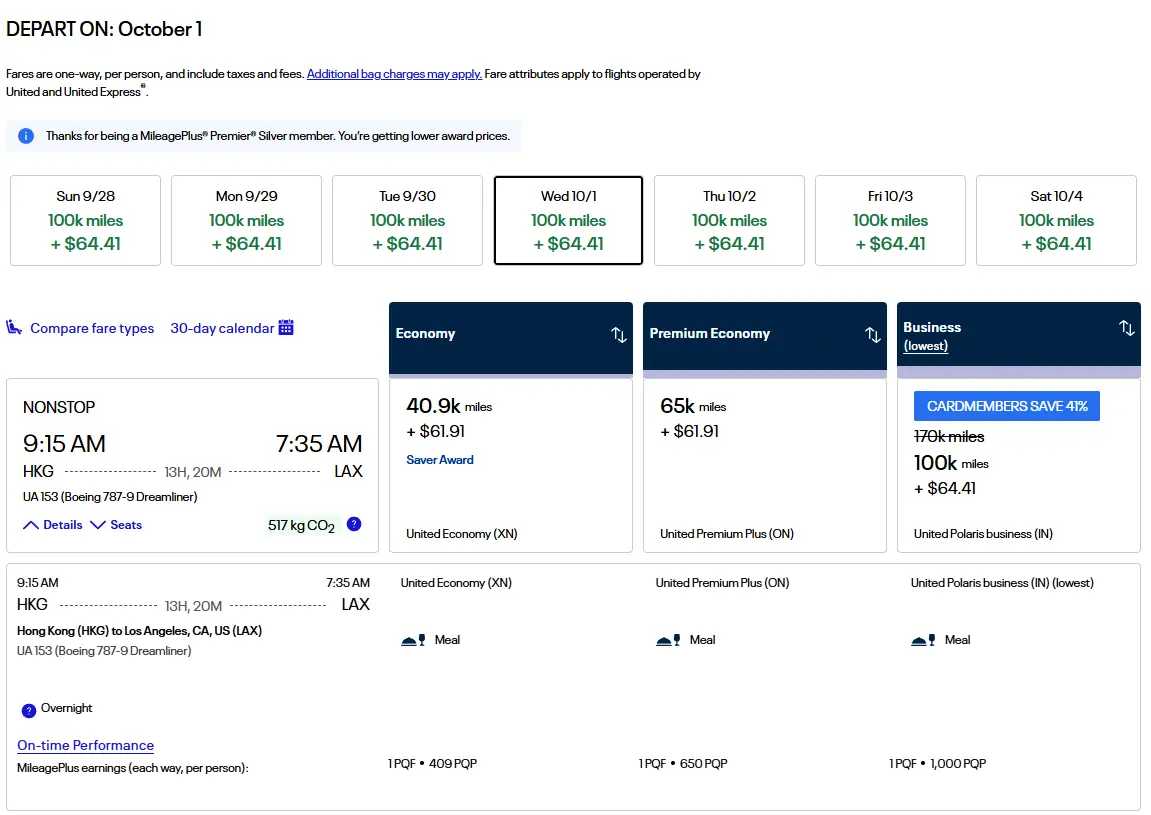Image resolution: width=1151 pixels, height=815 pixels.
Task: Click UA 153 (Boeing 787-9 Dreamliner) in flight card
Action: [110, 497]
